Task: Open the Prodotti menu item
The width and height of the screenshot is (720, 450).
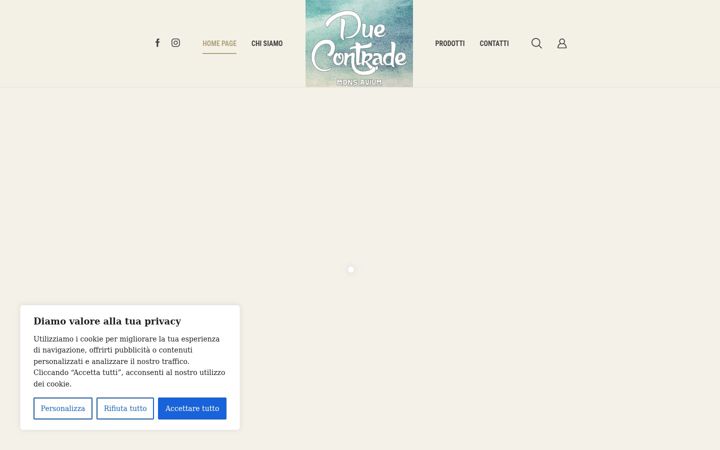Action: [450, 43]
